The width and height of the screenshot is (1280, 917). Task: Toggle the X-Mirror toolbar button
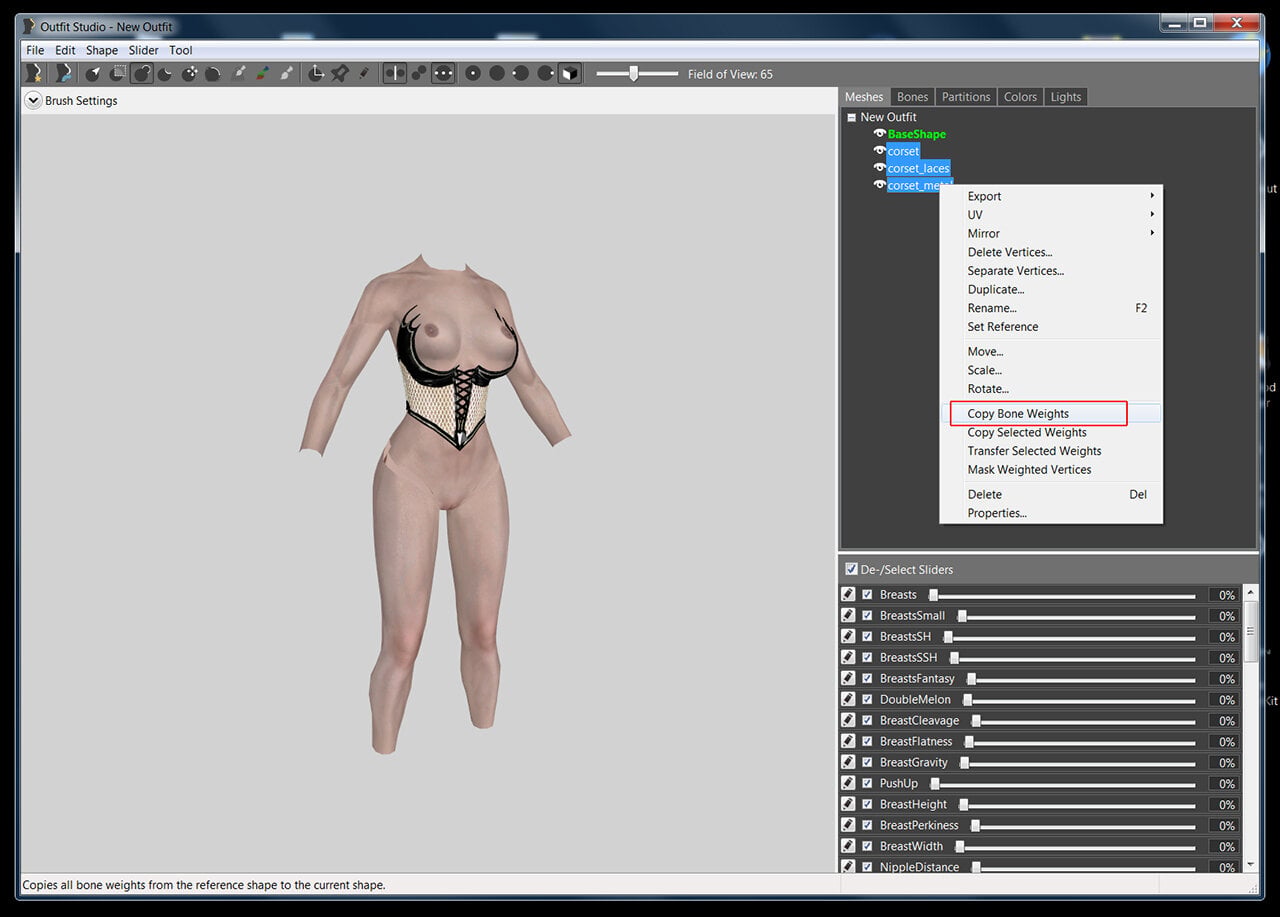[395, 73]
